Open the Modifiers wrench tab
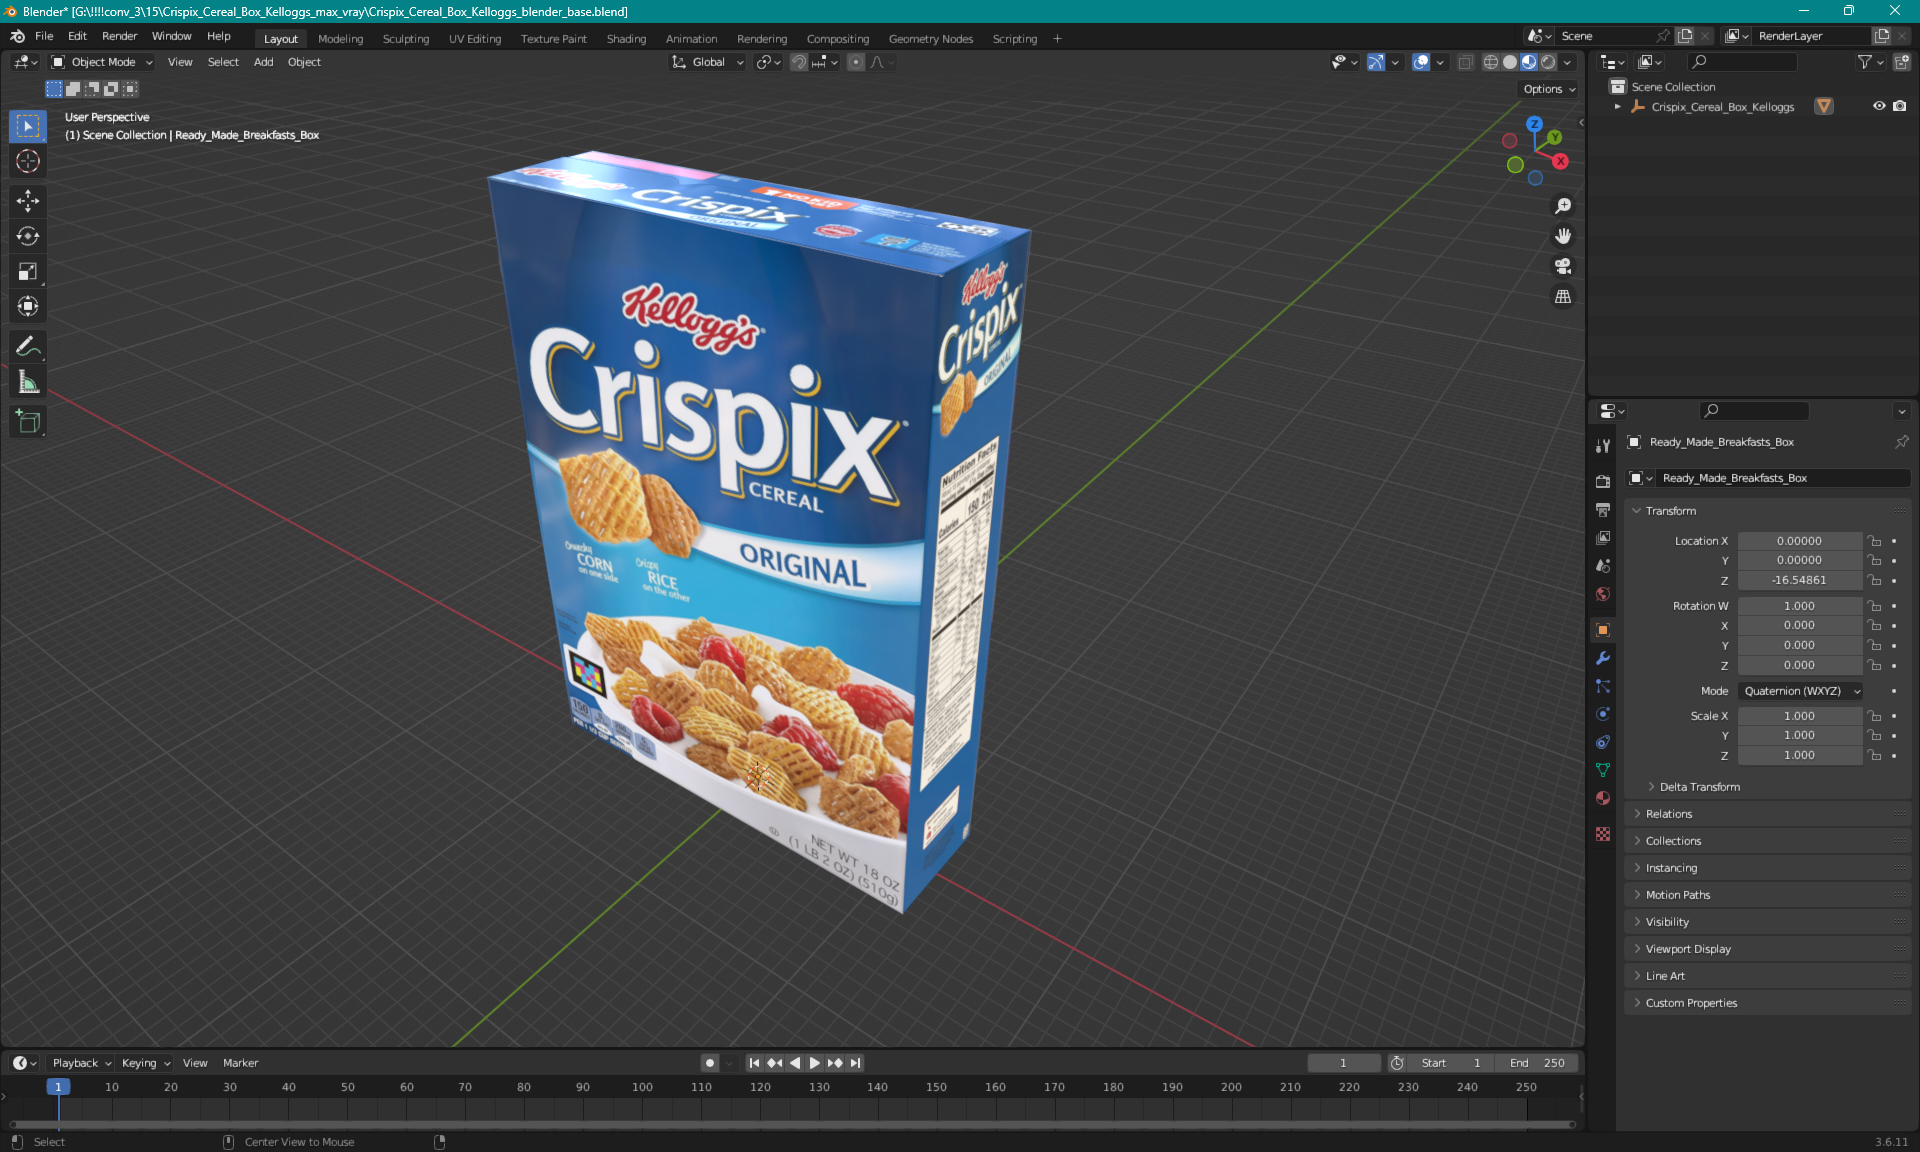1920x1152 pixels. [1603, 658]
